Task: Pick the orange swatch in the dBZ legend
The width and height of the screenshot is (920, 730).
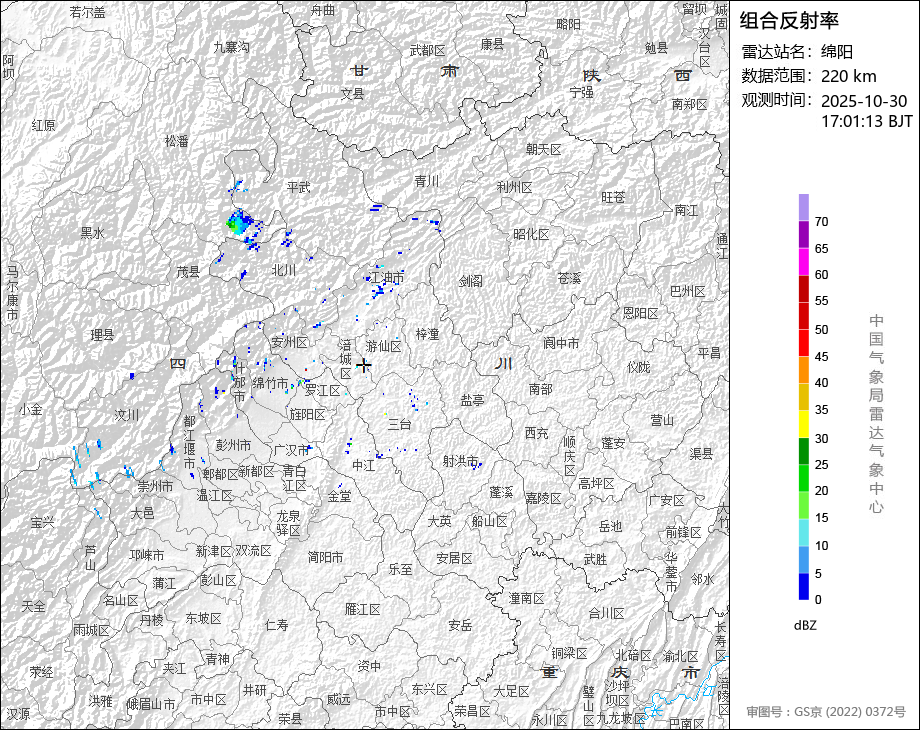Action: click(x=804, y=369)
